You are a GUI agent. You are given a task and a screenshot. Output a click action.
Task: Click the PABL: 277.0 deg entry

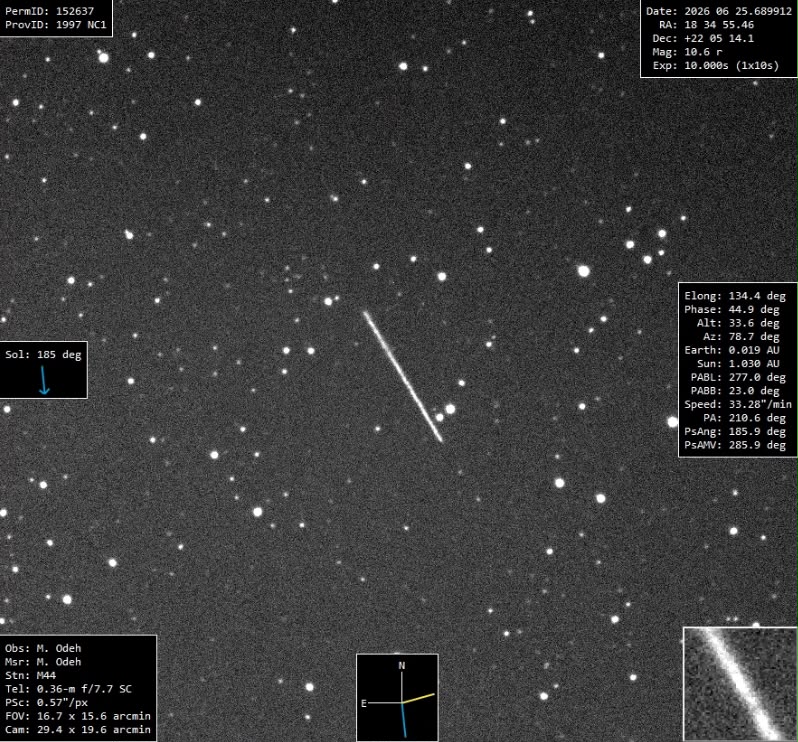738,377
